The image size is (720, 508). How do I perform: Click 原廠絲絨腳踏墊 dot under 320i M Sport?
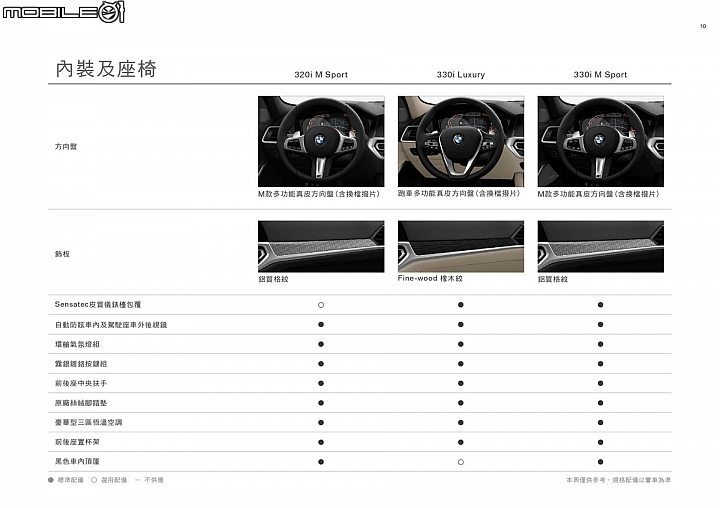point(321,403)
